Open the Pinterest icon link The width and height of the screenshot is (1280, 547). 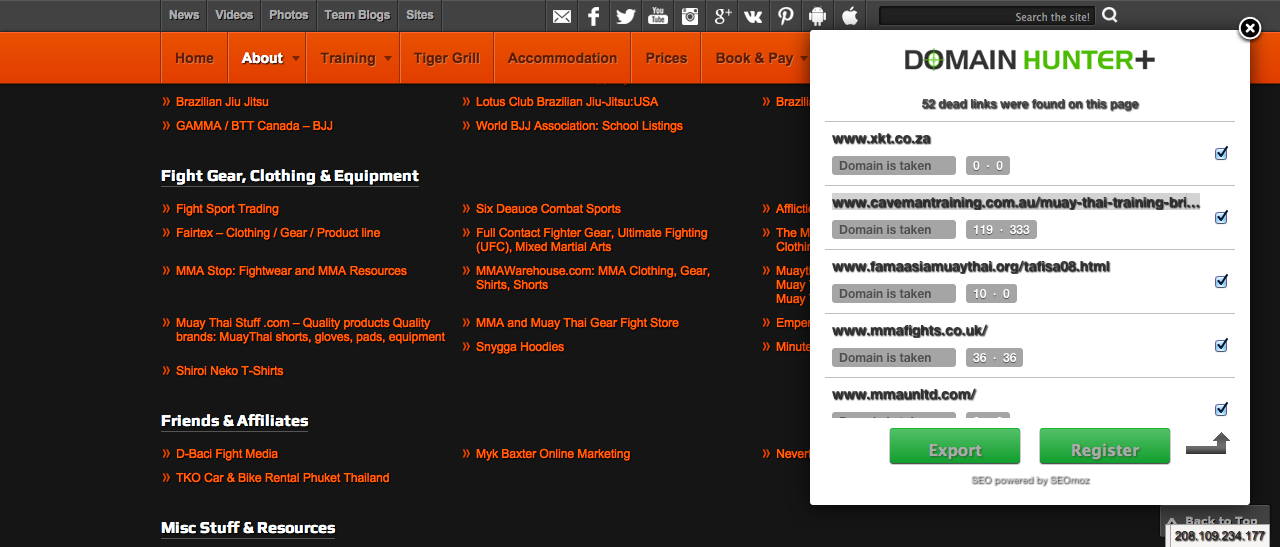point(786,16)
